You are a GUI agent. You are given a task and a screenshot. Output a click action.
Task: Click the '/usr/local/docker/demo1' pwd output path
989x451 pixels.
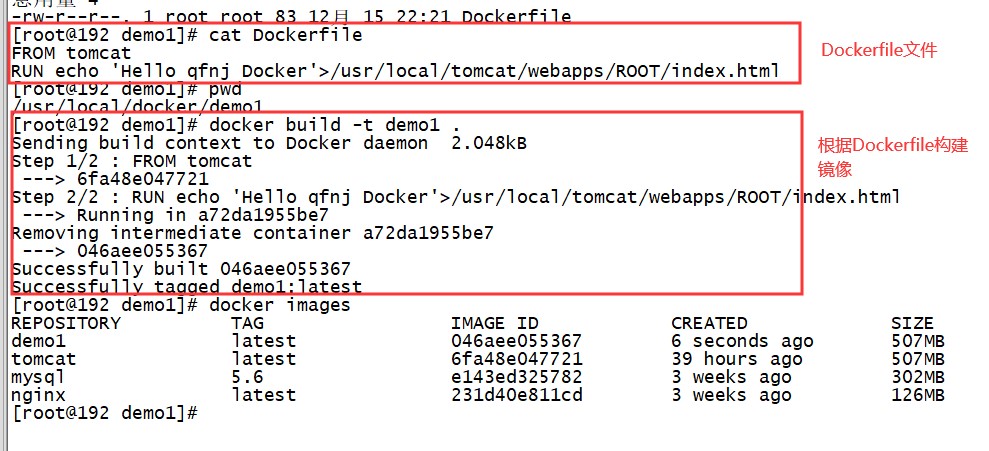137,107
